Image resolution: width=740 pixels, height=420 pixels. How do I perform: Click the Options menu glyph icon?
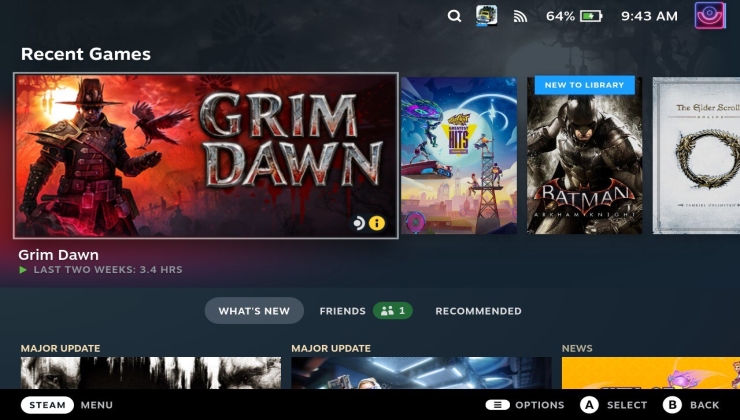497,405
